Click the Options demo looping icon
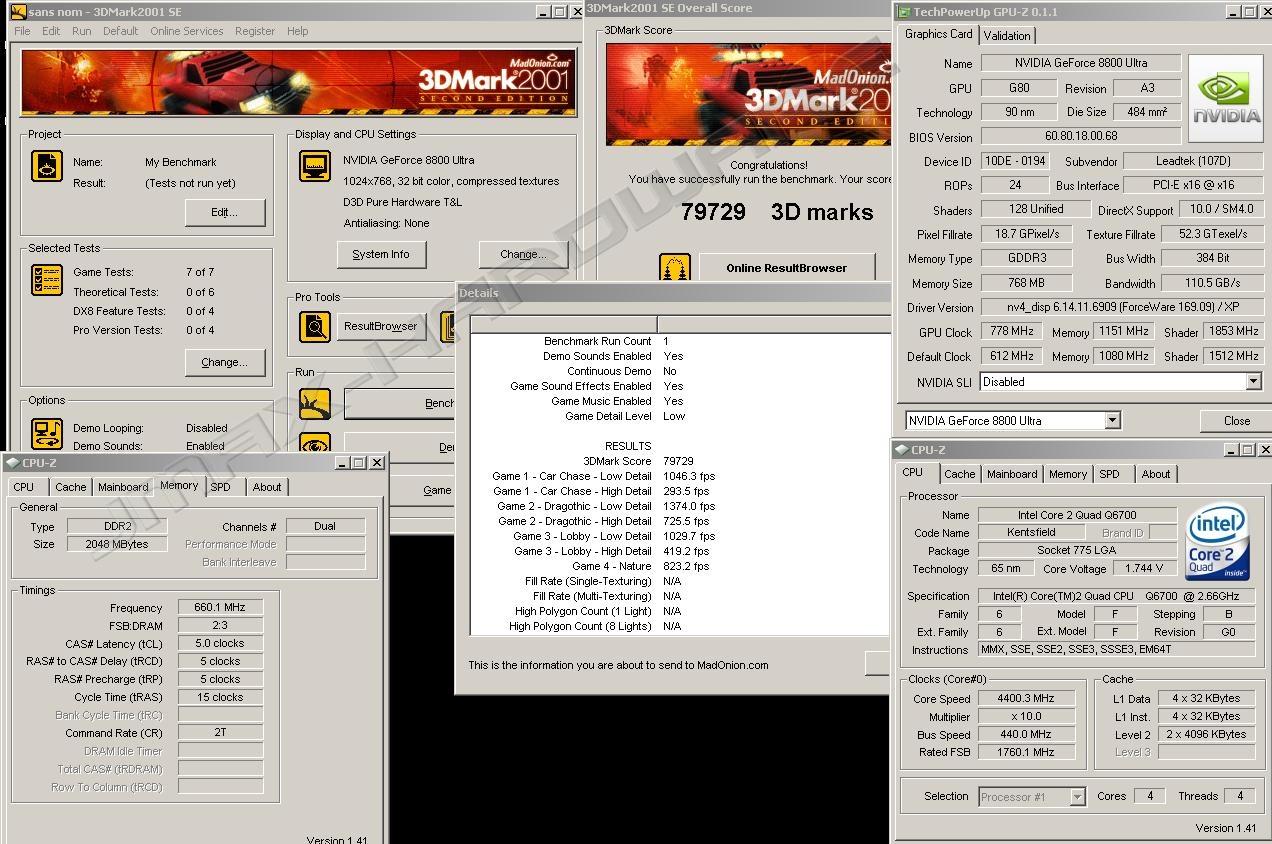The width and height of the screenshot is (1272, 844). click(47, 434)
